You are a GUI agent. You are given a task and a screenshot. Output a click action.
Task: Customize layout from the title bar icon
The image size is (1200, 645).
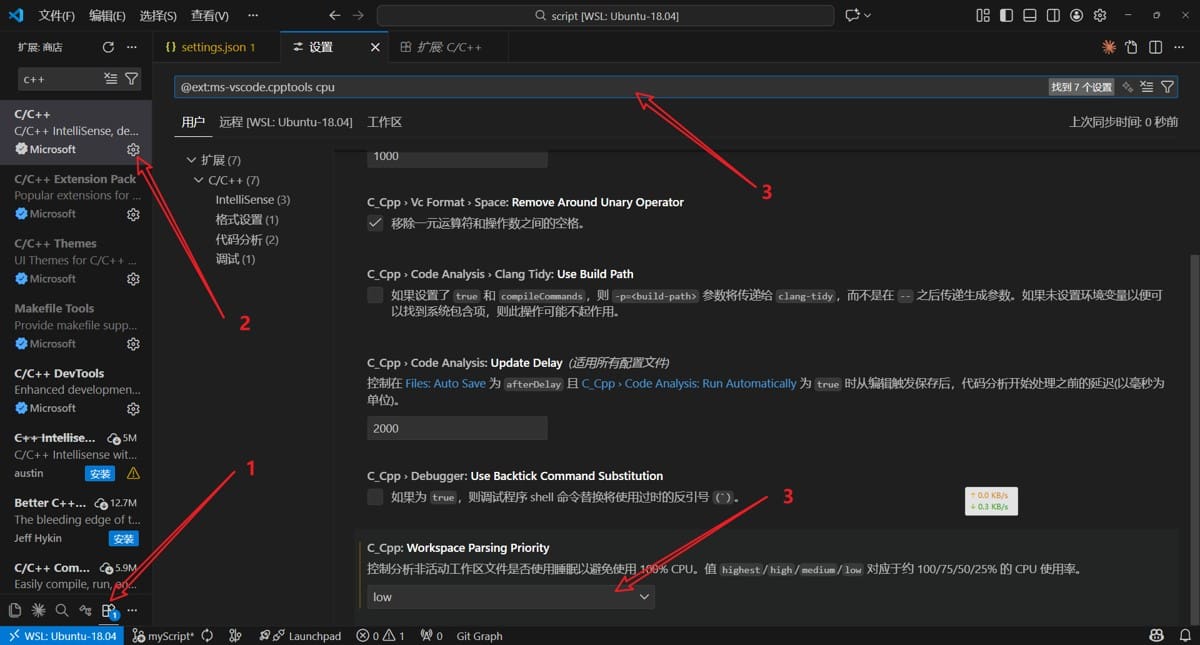click(983, 16)
